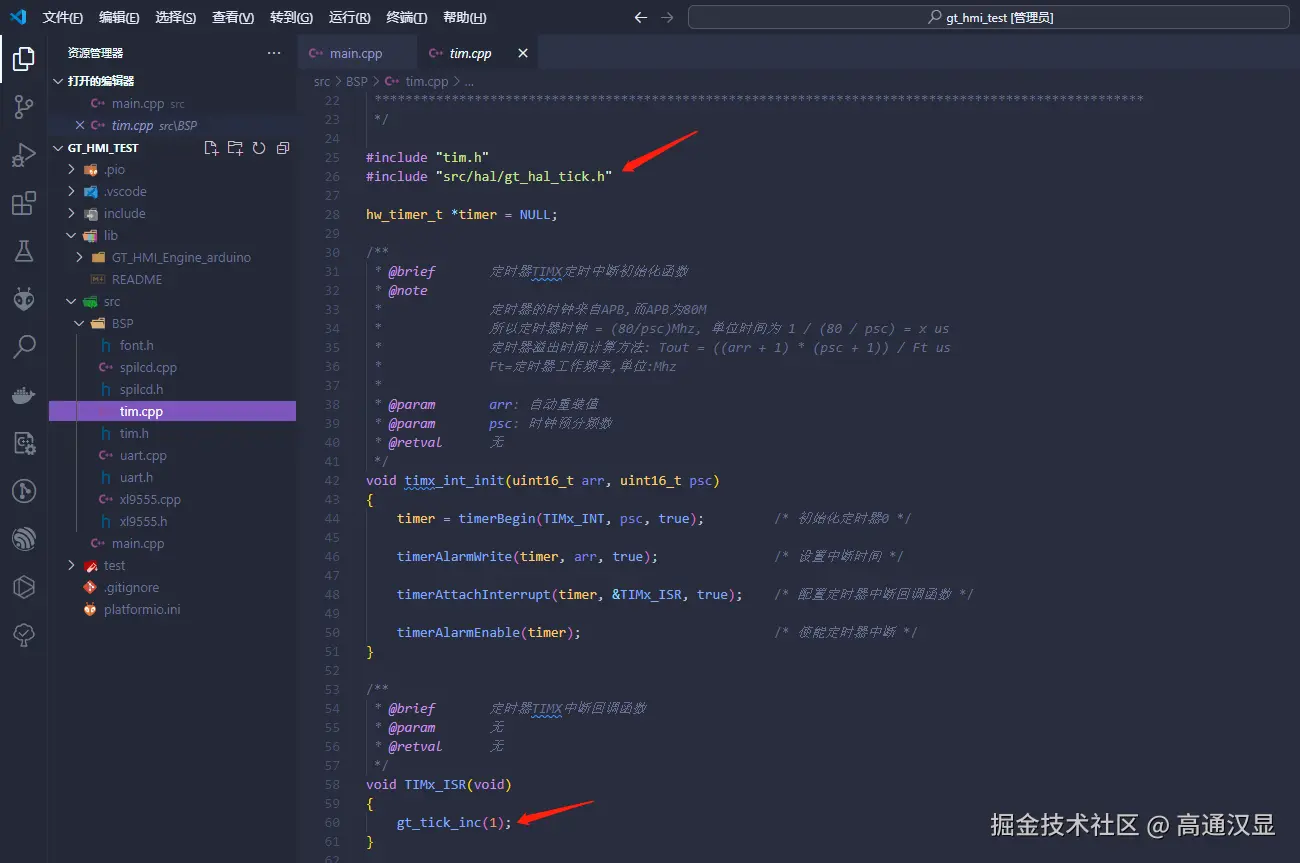Click line number 42 in the gutter
This screenshot has width=1300, height=863.
tap(332, 480)
